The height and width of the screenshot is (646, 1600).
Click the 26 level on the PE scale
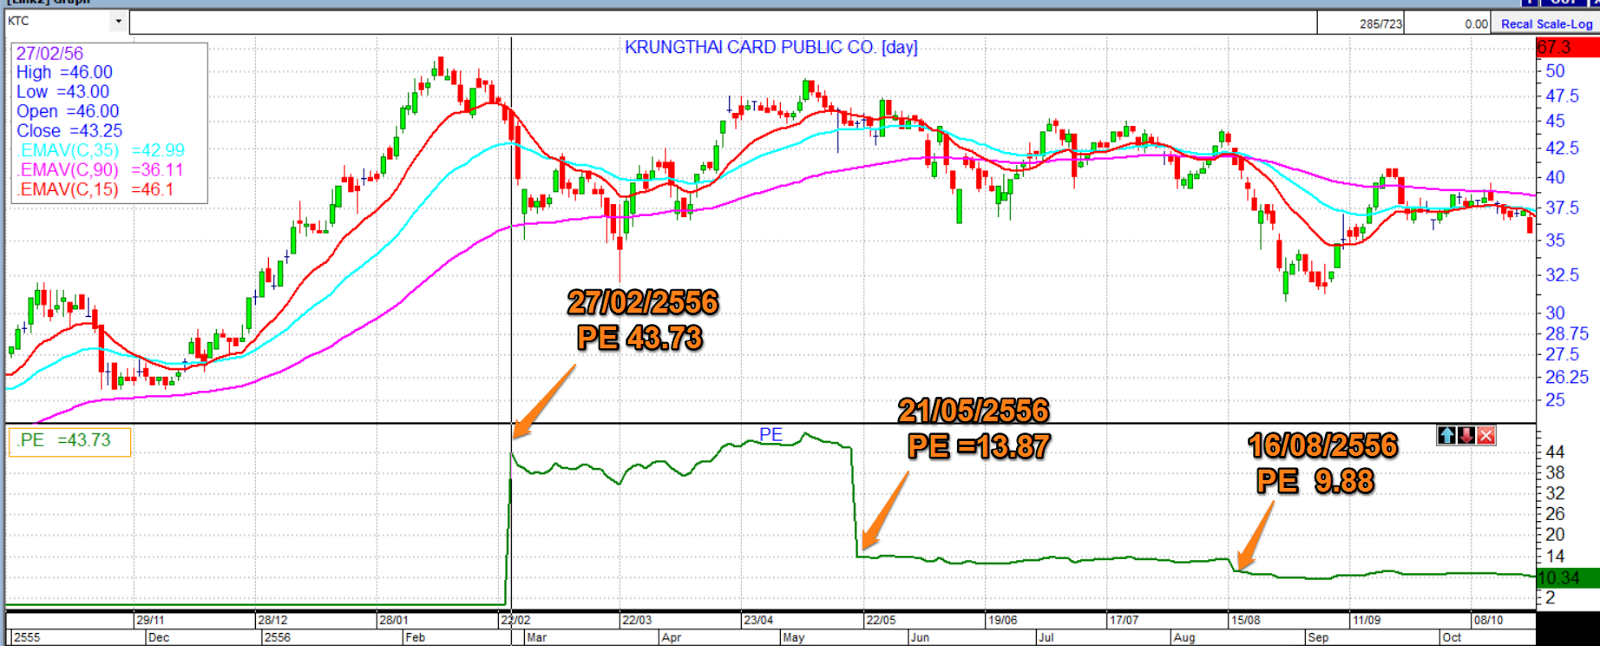coord(1555,514)
